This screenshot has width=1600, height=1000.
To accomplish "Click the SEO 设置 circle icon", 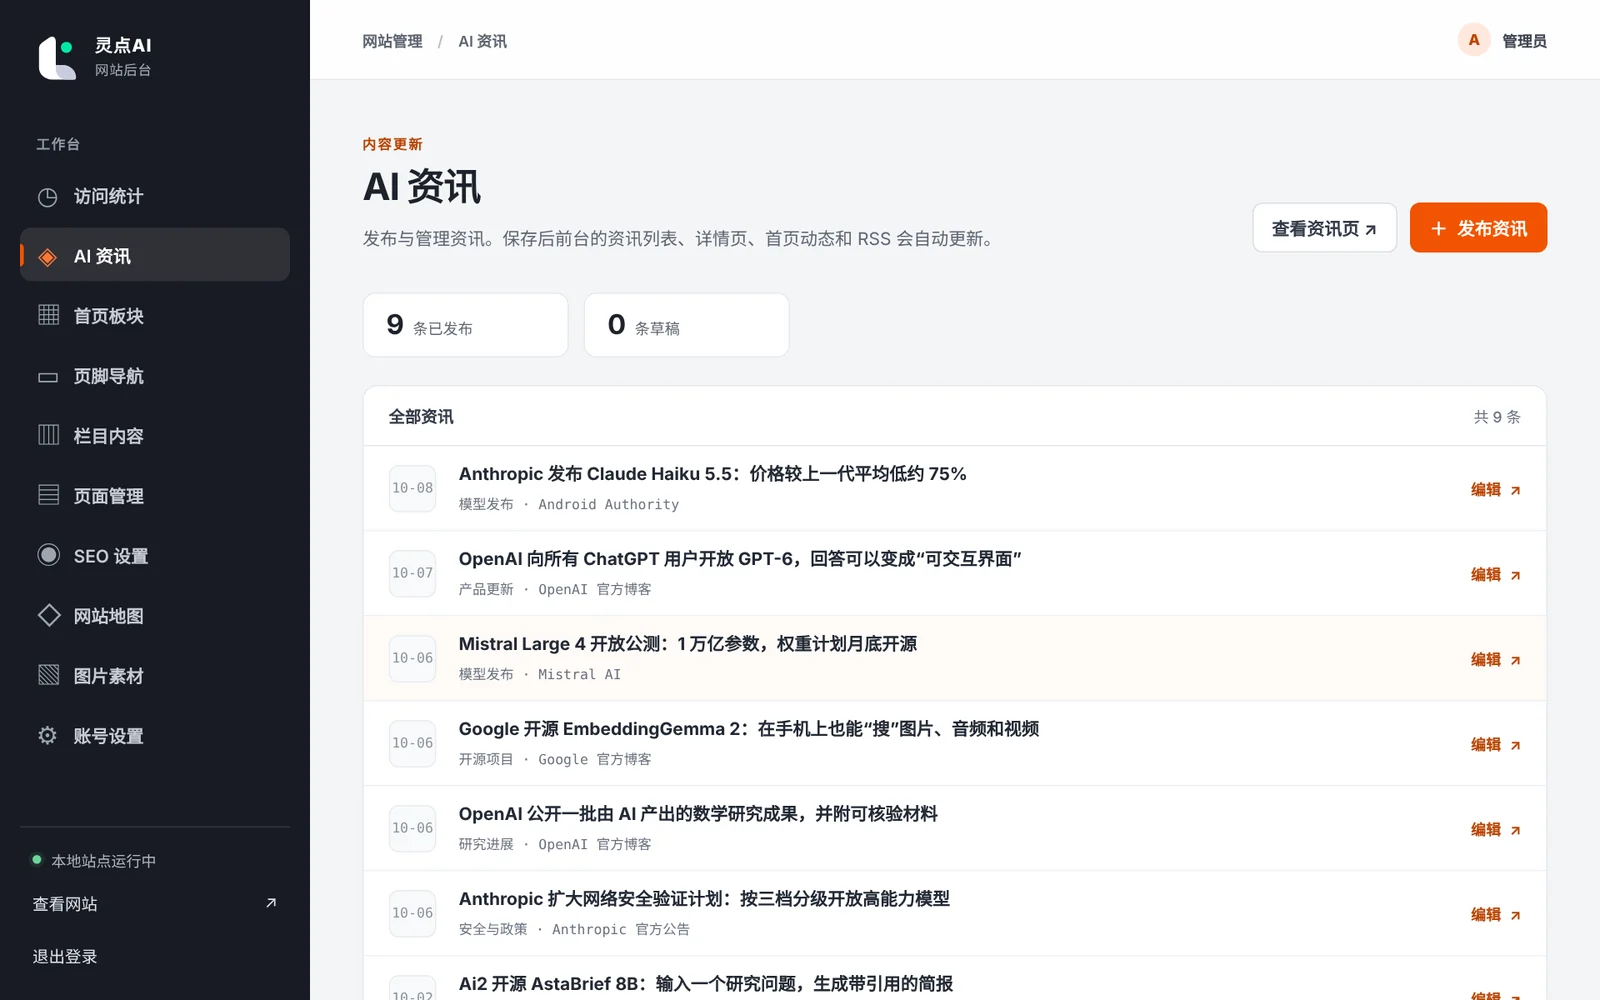I will (48, 555).
